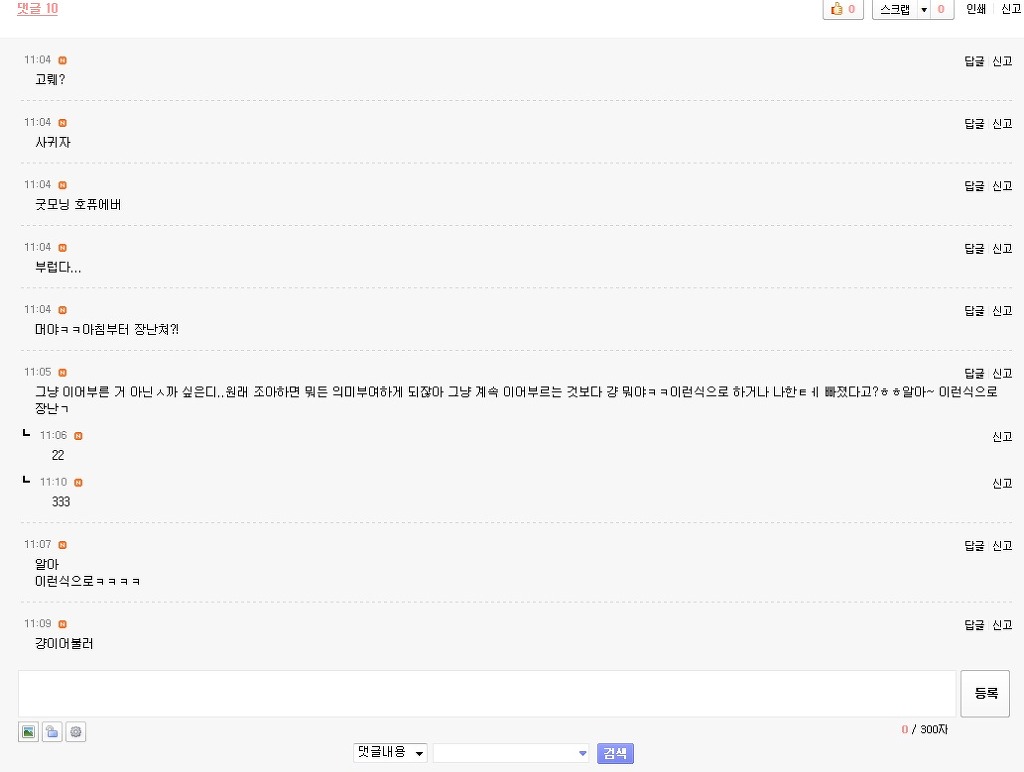Open the 댓글내용 search-type dropdown
Image resolution: width=1024 pixels, height=772 pixels.
coord(391,752)
